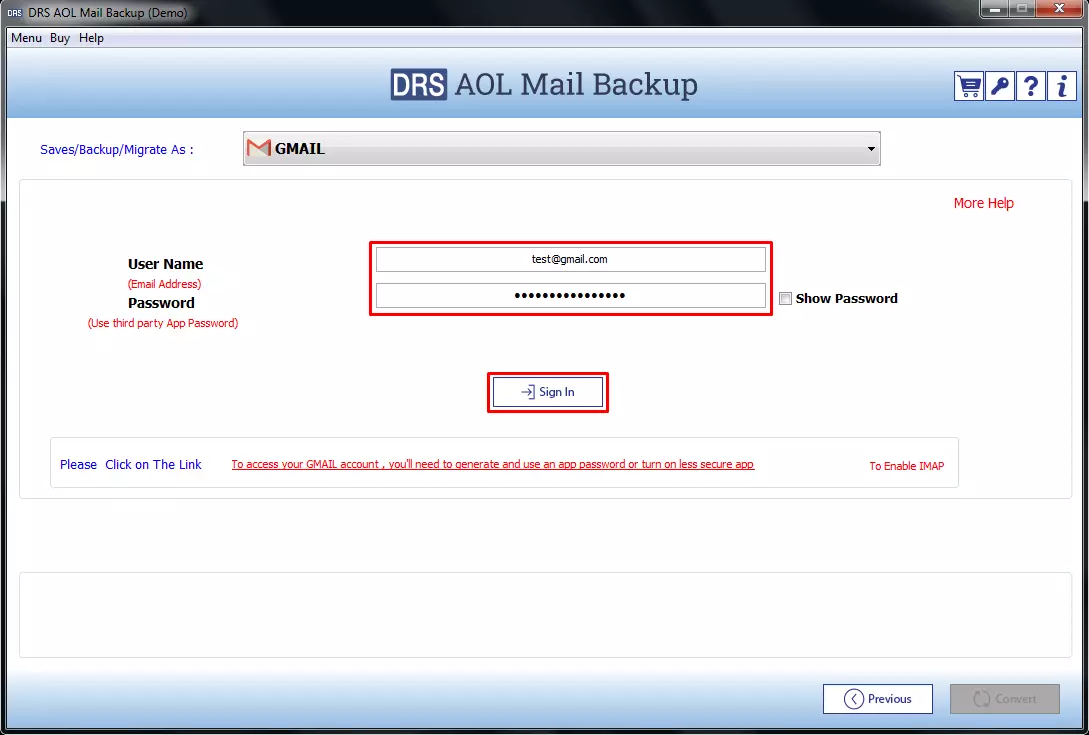Expand the Saves/Backup/Migrate As dropdown
1089x735 pixels.
[x=561, y=149]
